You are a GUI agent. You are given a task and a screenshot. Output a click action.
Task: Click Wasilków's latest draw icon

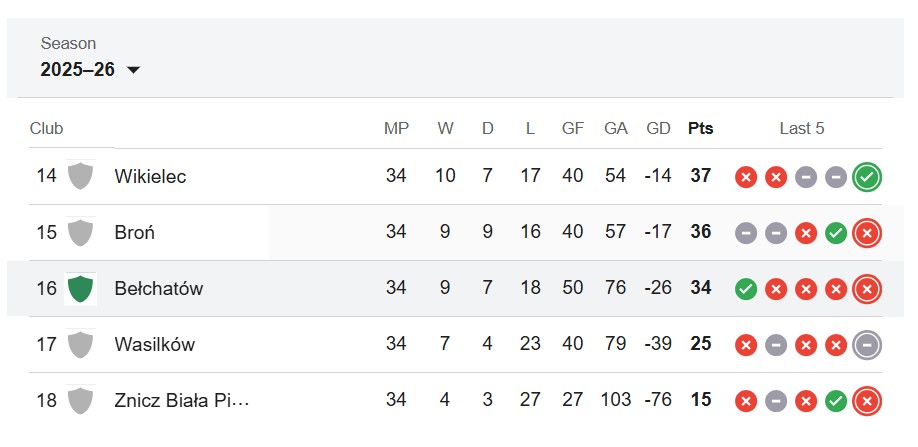(x=867, y=345)
